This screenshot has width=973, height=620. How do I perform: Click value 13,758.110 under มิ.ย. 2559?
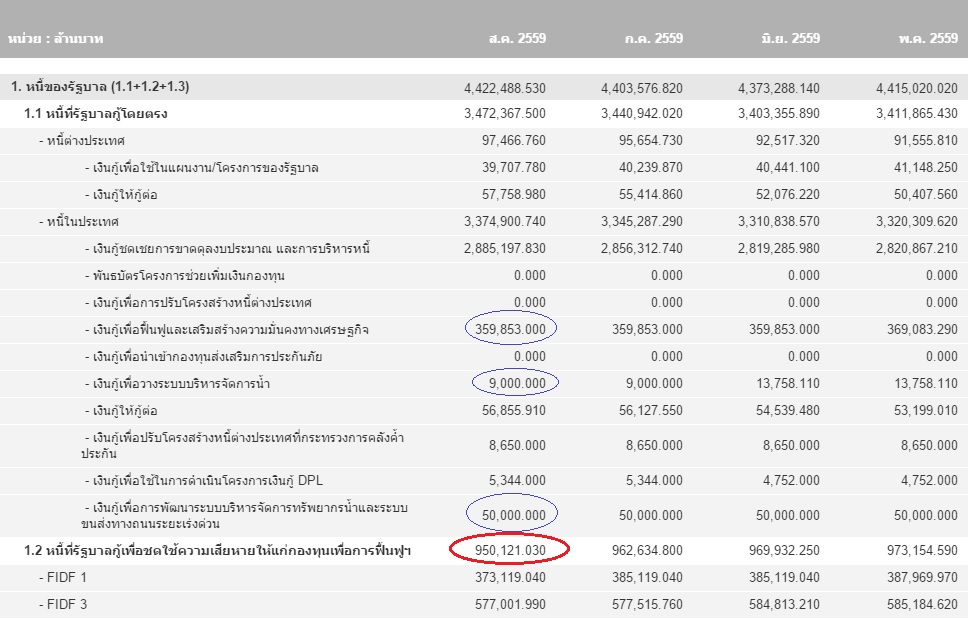tap(787, 384)
